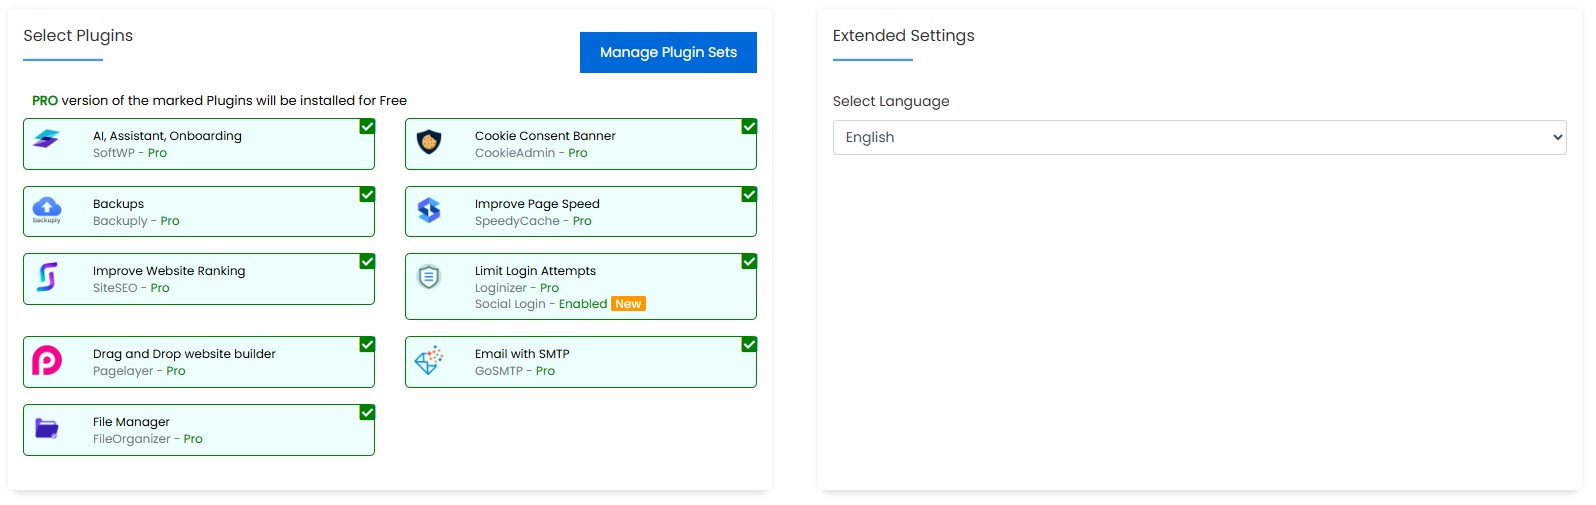Toggle the Limit Login Attempts checkbox
Image resolution: width=1596 pixels, height=505 pixels.
tap(749, 262)
